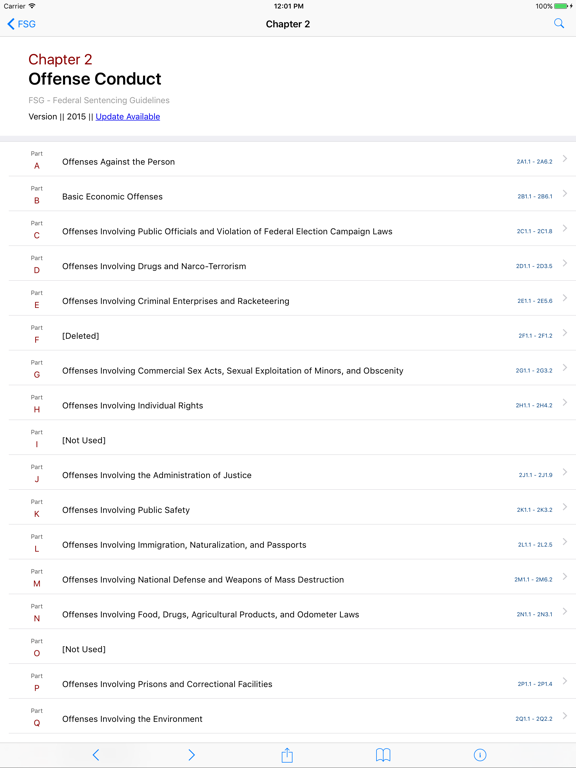Open the Update Available link
The image size is (576, 768).
click(x=127, y=117)
